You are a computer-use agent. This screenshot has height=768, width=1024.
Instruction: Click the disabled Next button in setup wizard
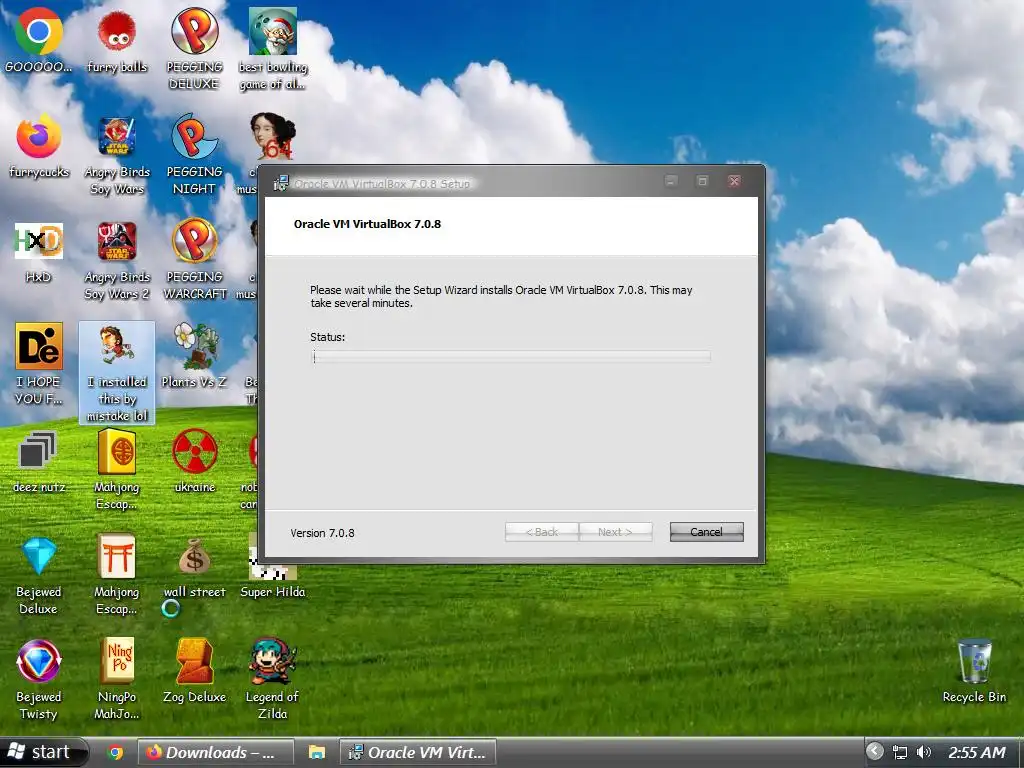pos(615,532)
